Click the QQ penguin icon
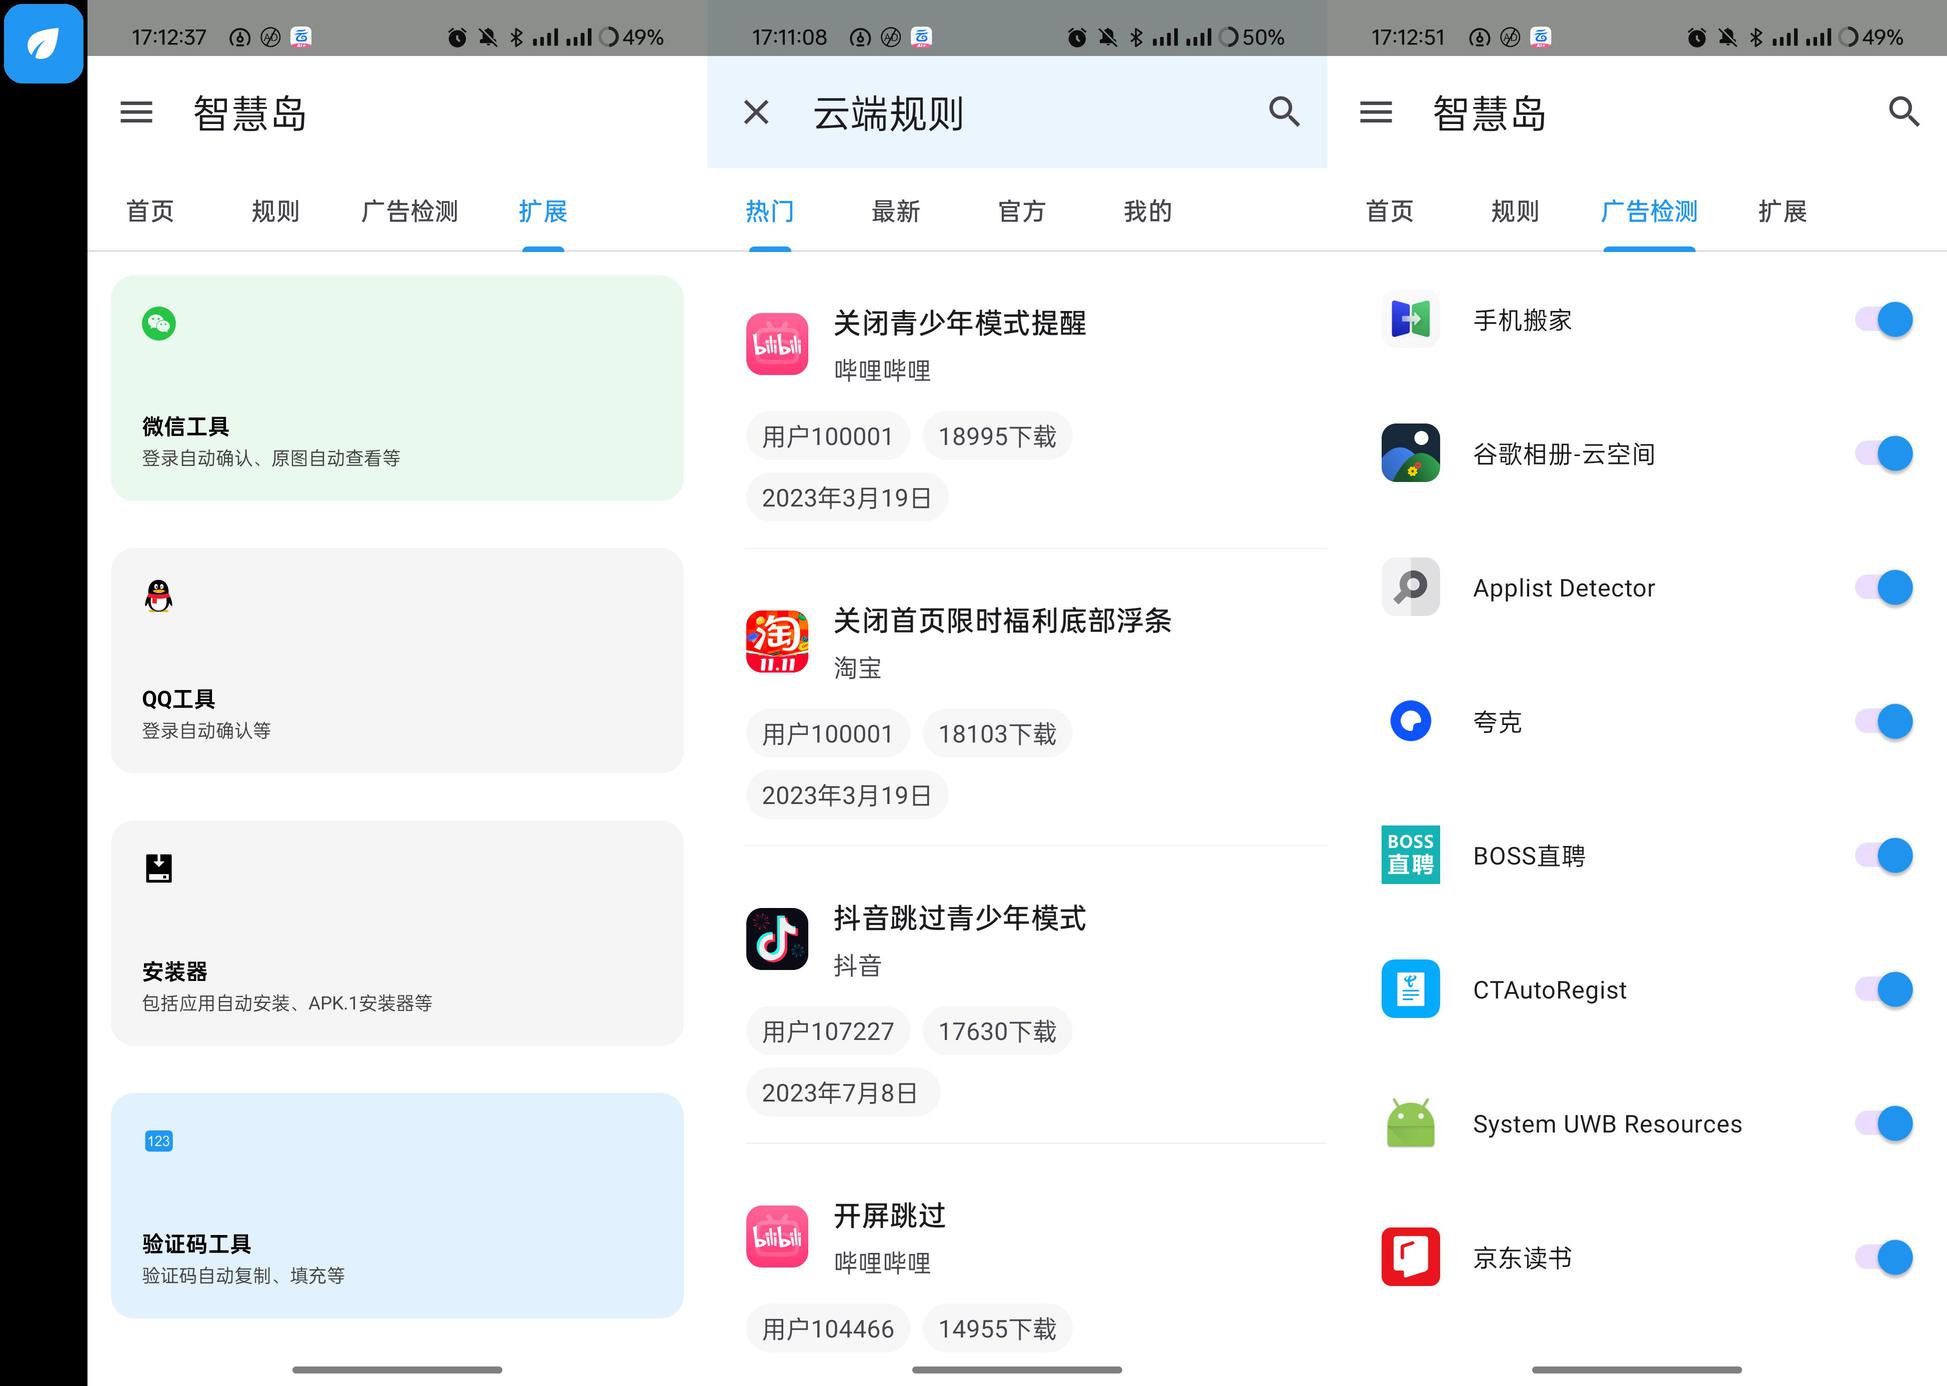This screenshot has width=1947, height=1386. point(159,596)
